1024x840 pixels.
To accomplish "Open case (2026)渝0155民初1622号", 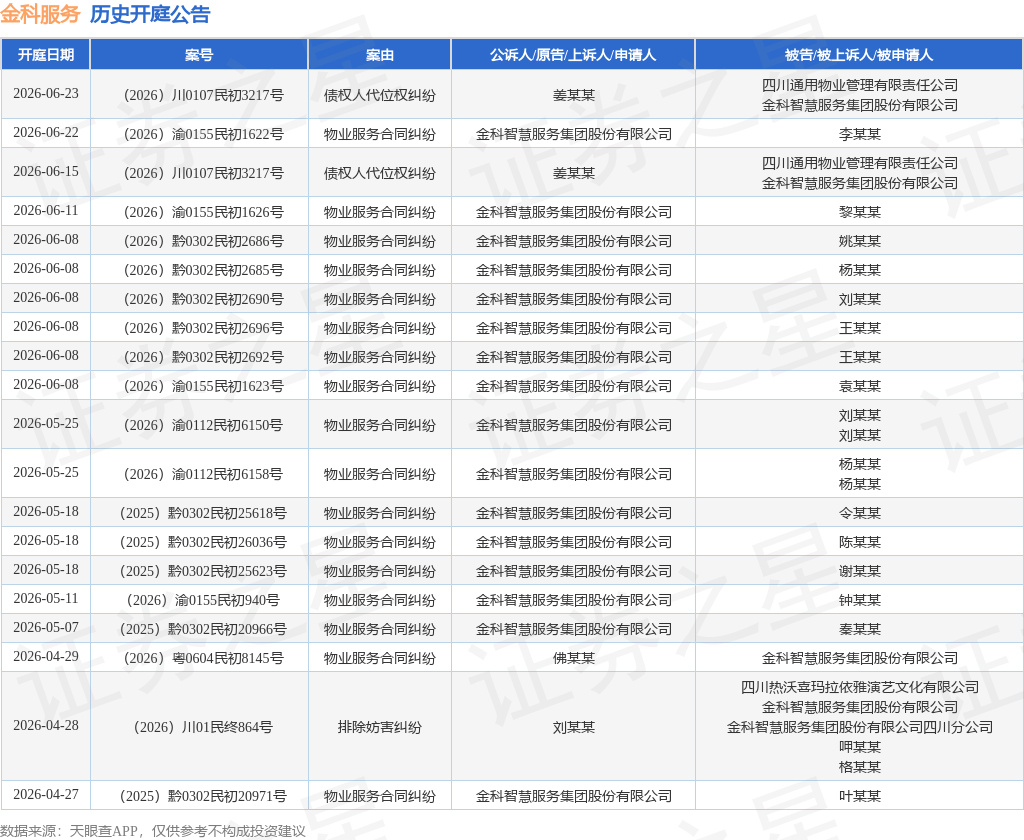I will pos(199,134).
